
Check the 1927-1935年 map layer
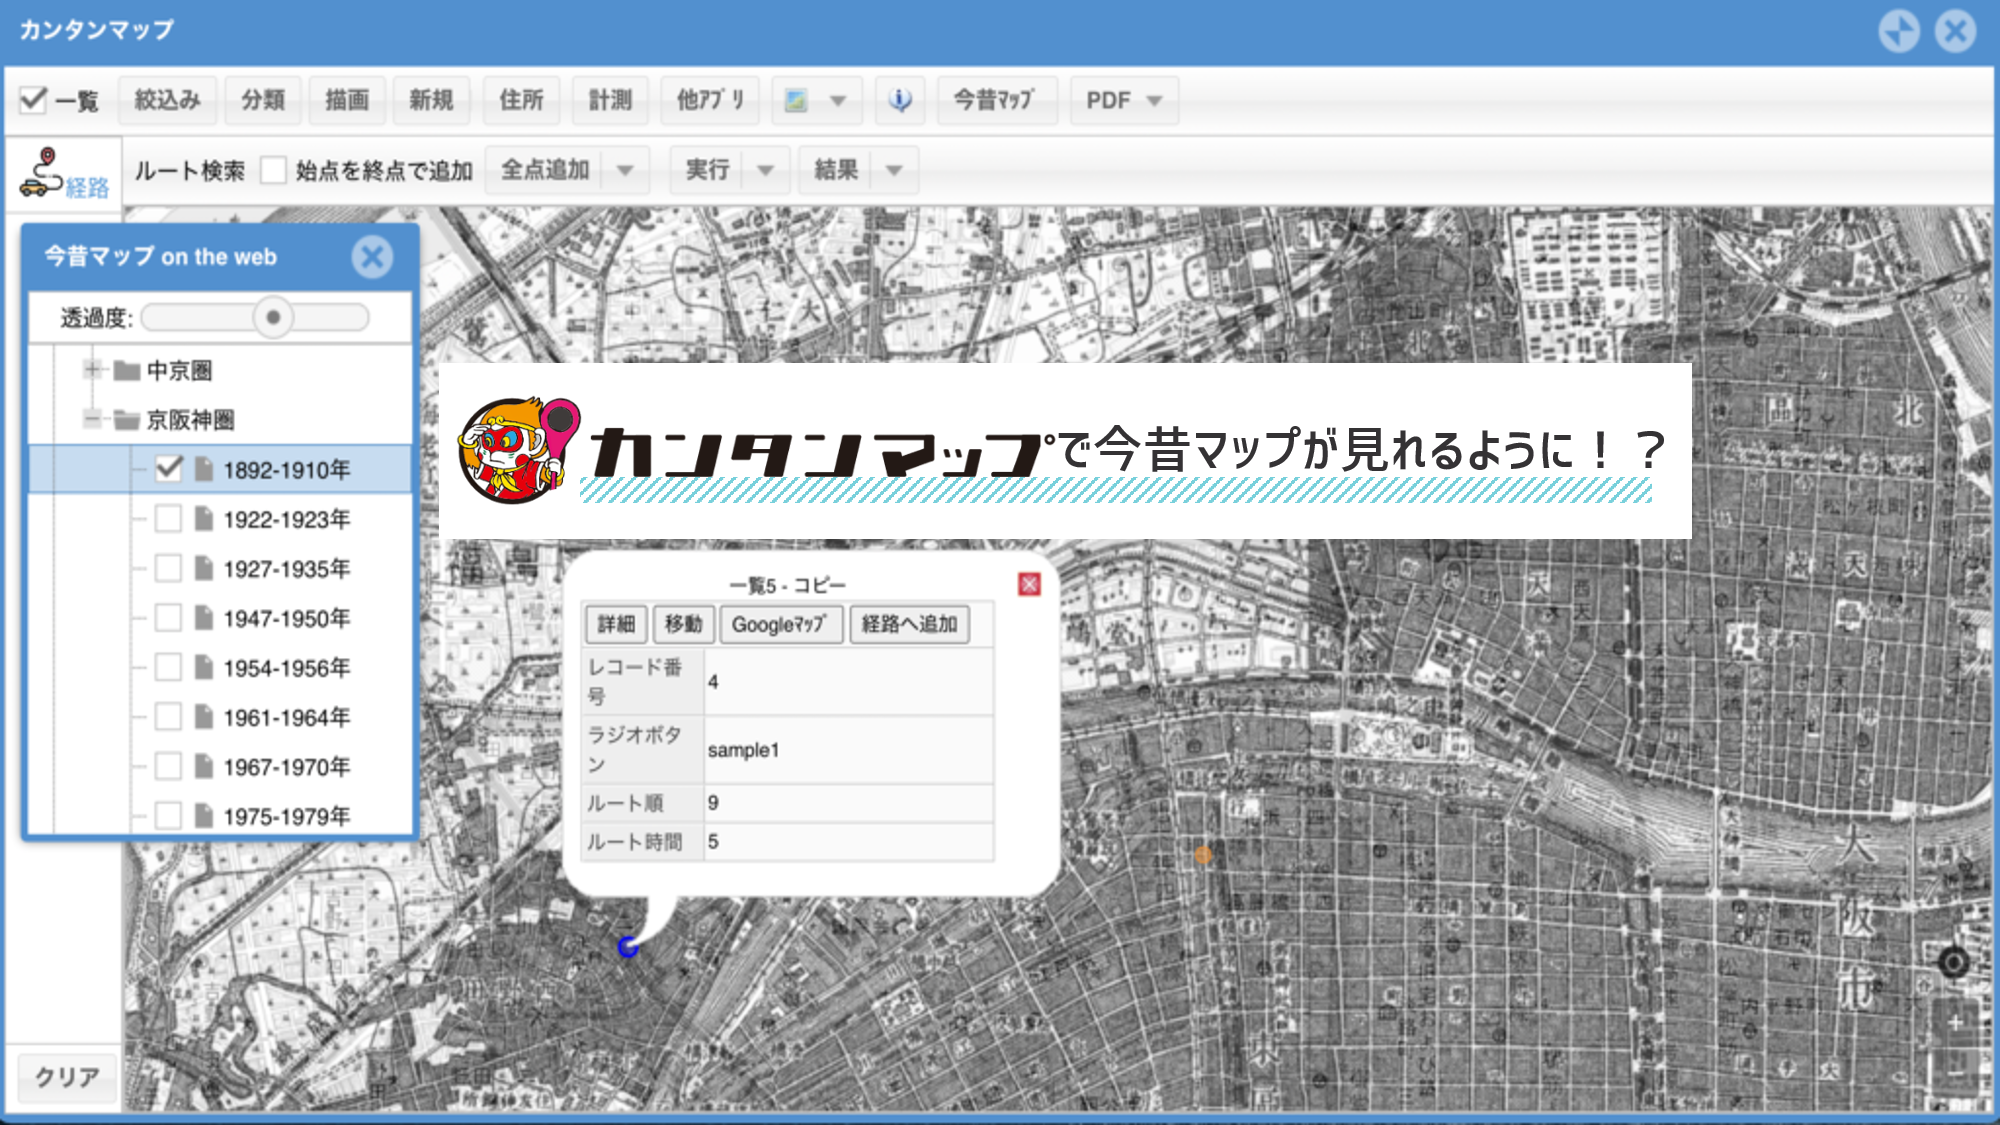(169, 568)
